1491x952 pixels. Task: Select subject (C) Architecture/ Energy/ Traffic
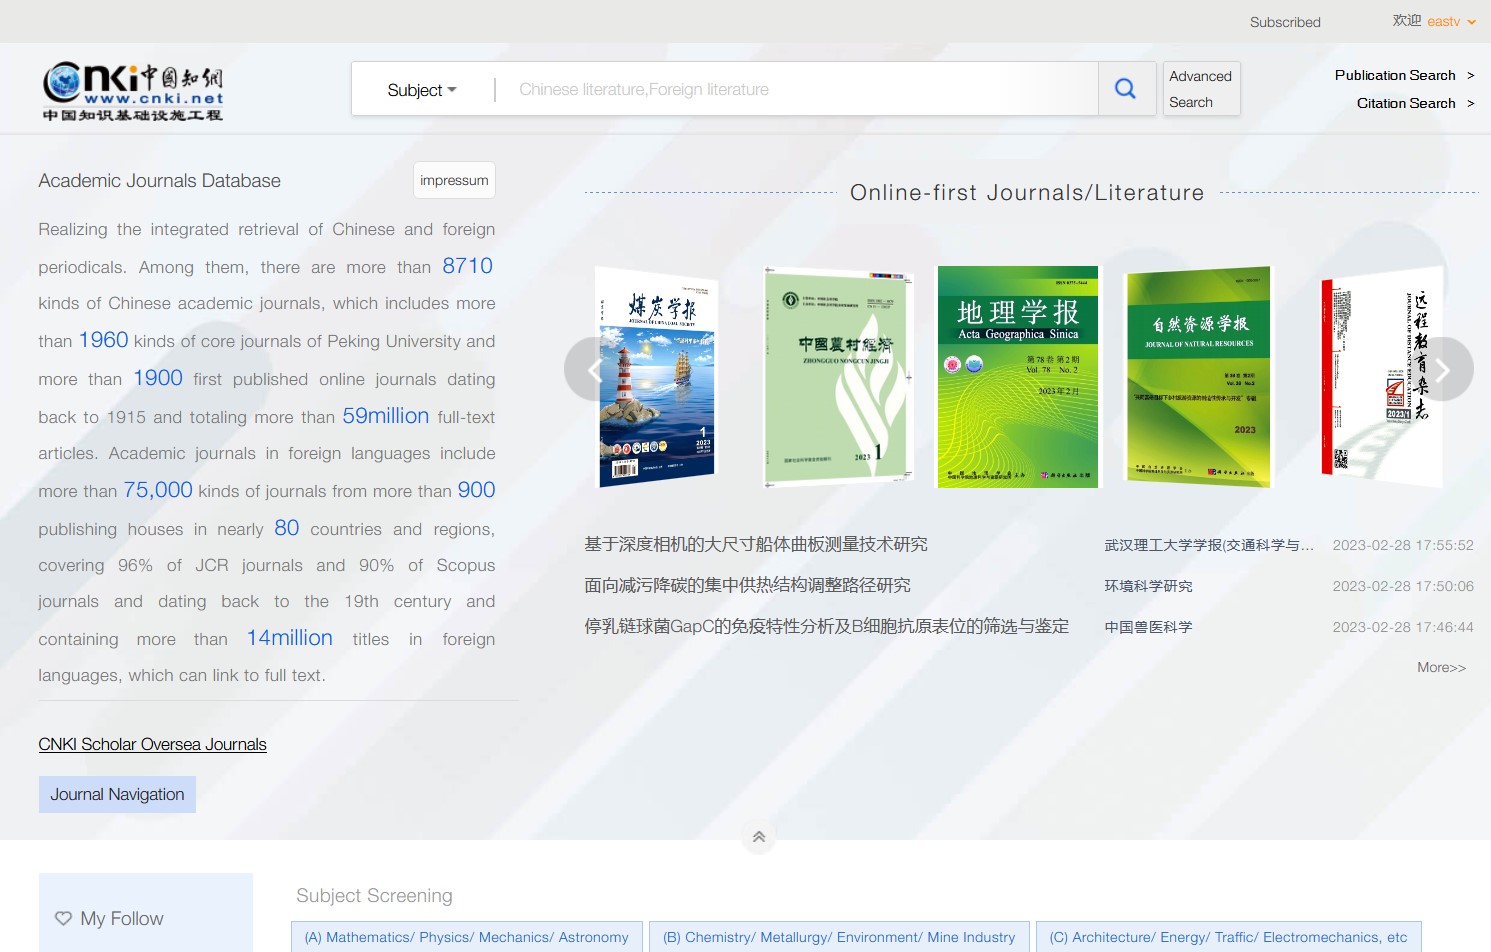tap(1228, 937)
